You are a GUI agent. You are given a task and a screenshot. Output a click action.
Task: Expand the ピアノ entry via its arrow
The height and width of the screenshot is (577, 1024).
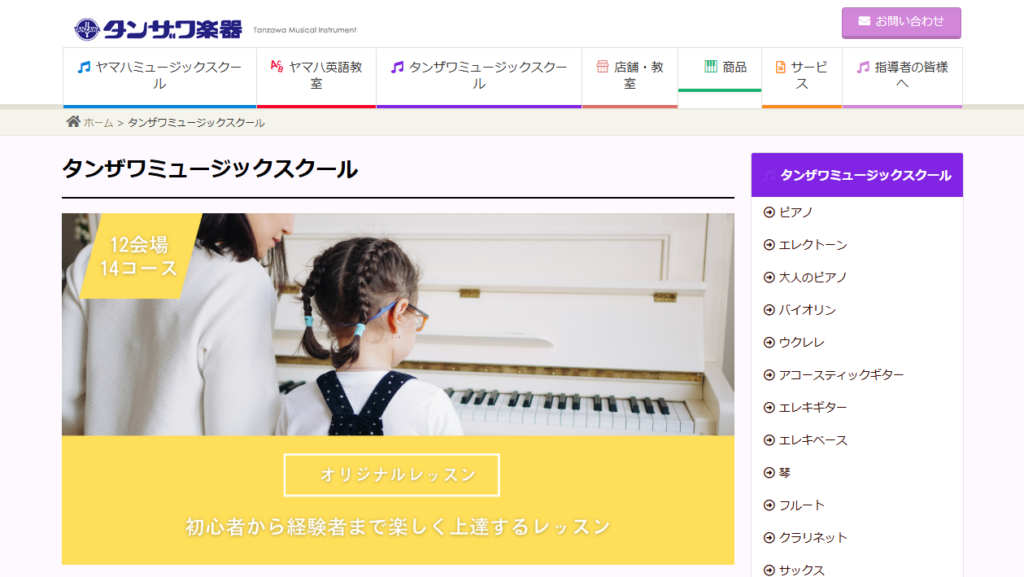click(x=768, y=211)
